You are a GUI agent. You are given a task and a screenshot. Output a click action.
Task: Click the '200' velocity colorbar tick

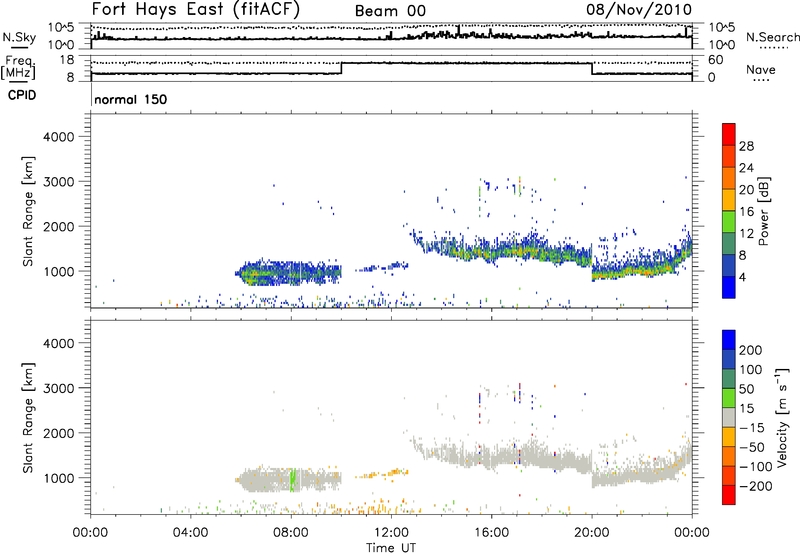click(751, 350)
